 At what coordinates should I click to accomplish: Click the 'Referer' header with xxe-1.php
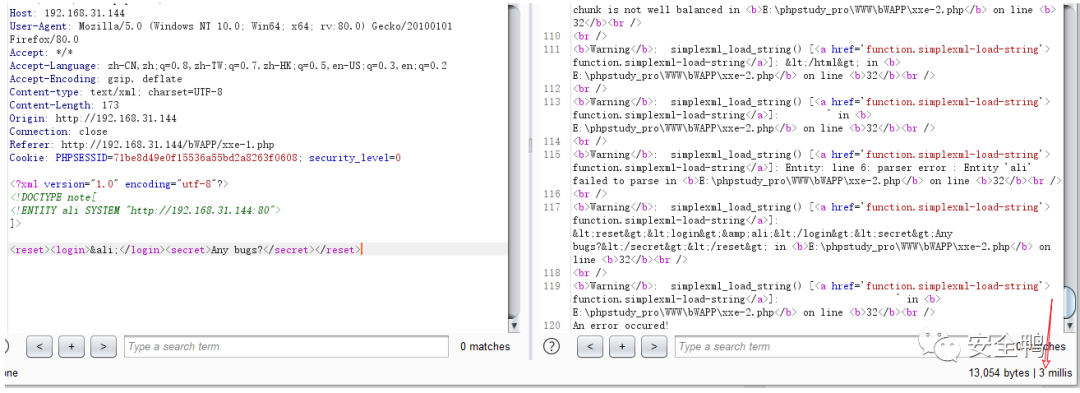142,145
